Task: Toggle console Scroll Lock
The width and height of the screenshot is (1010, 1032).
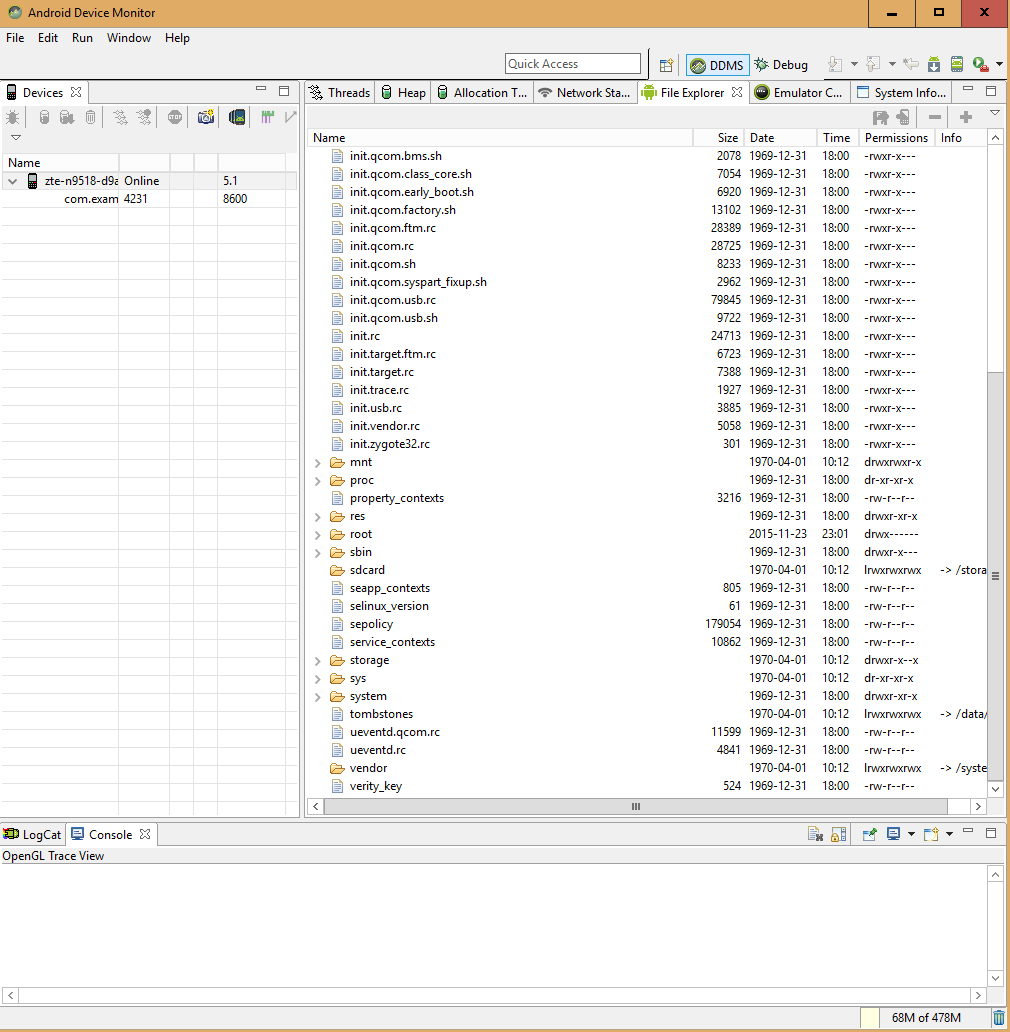Action: coord(839,834)
